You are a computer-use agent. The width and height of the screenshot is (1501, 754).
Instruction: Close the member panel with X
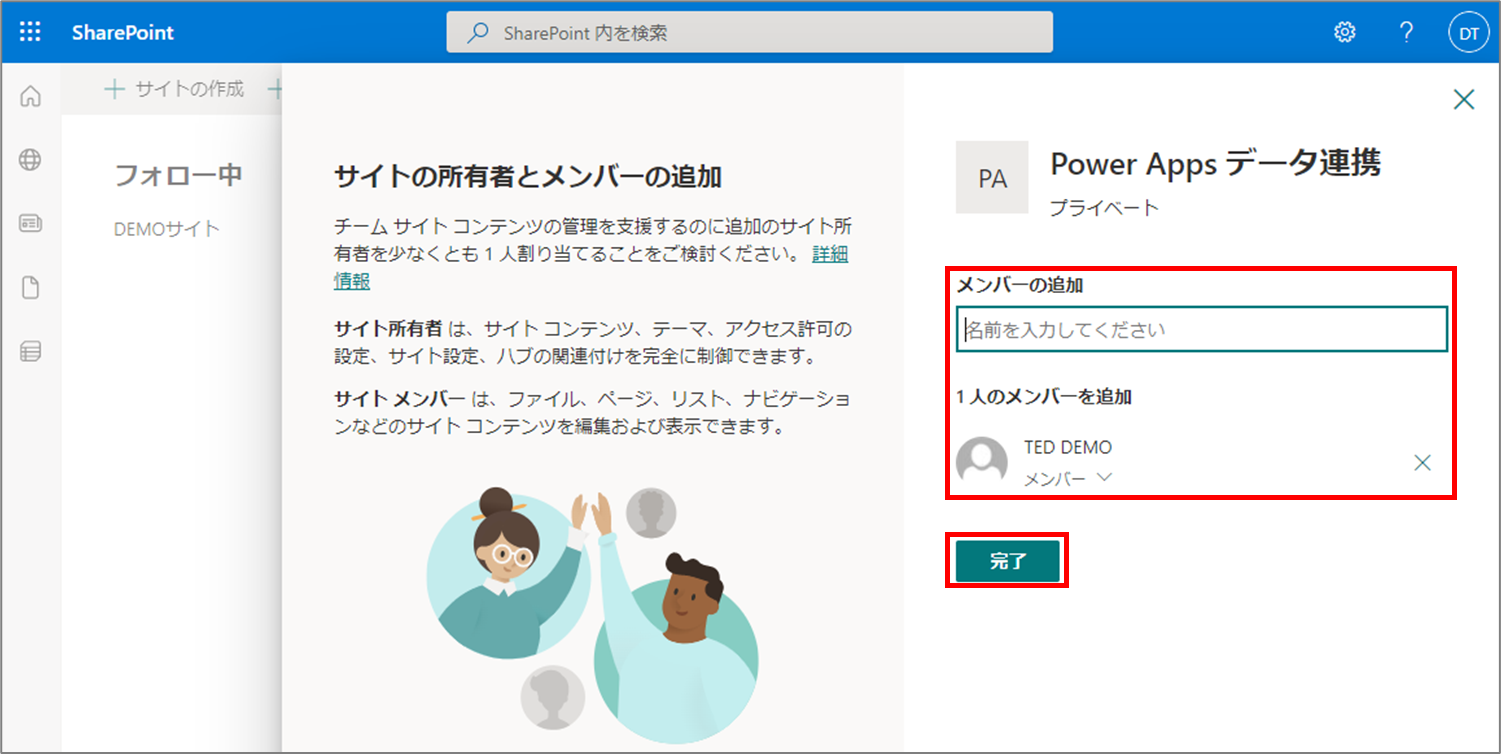1464,99
